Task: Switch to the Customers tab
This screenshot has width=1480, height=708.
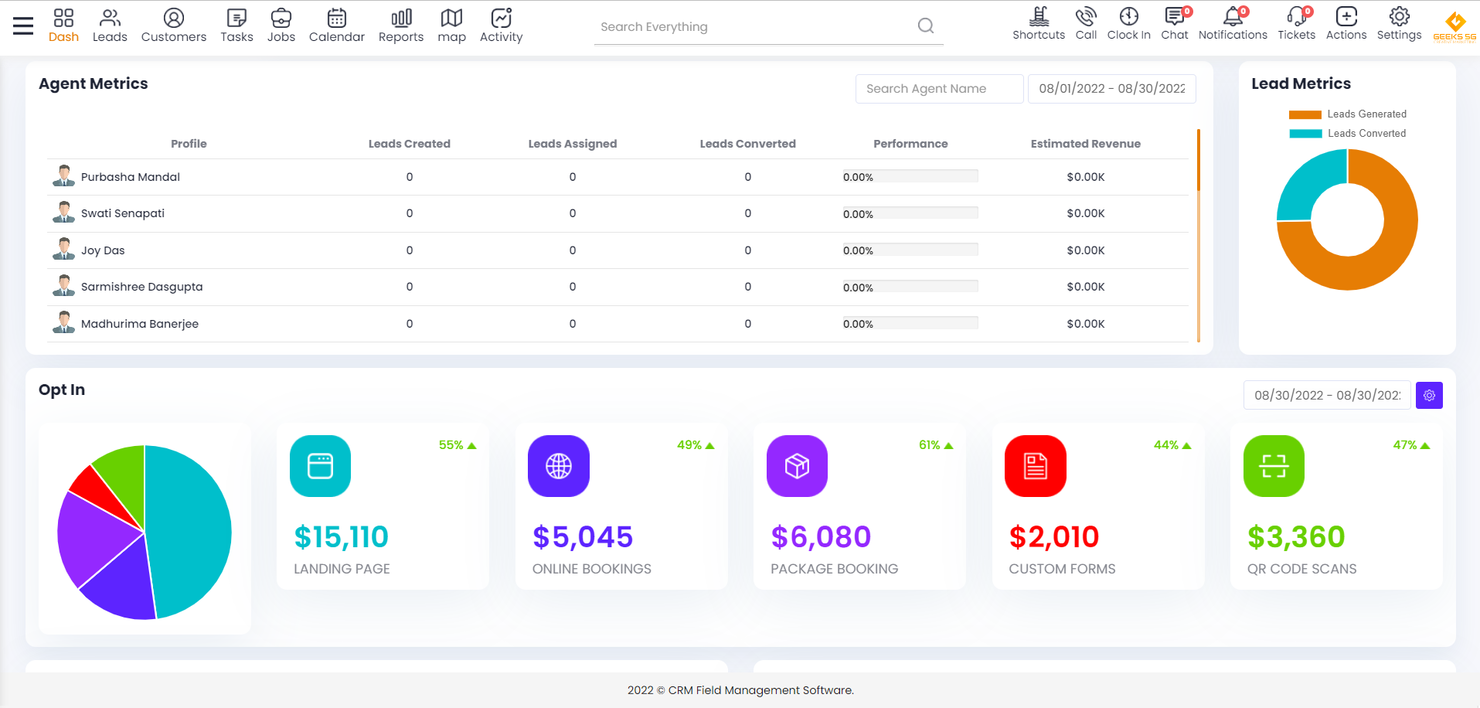Action: coord(174,25)
